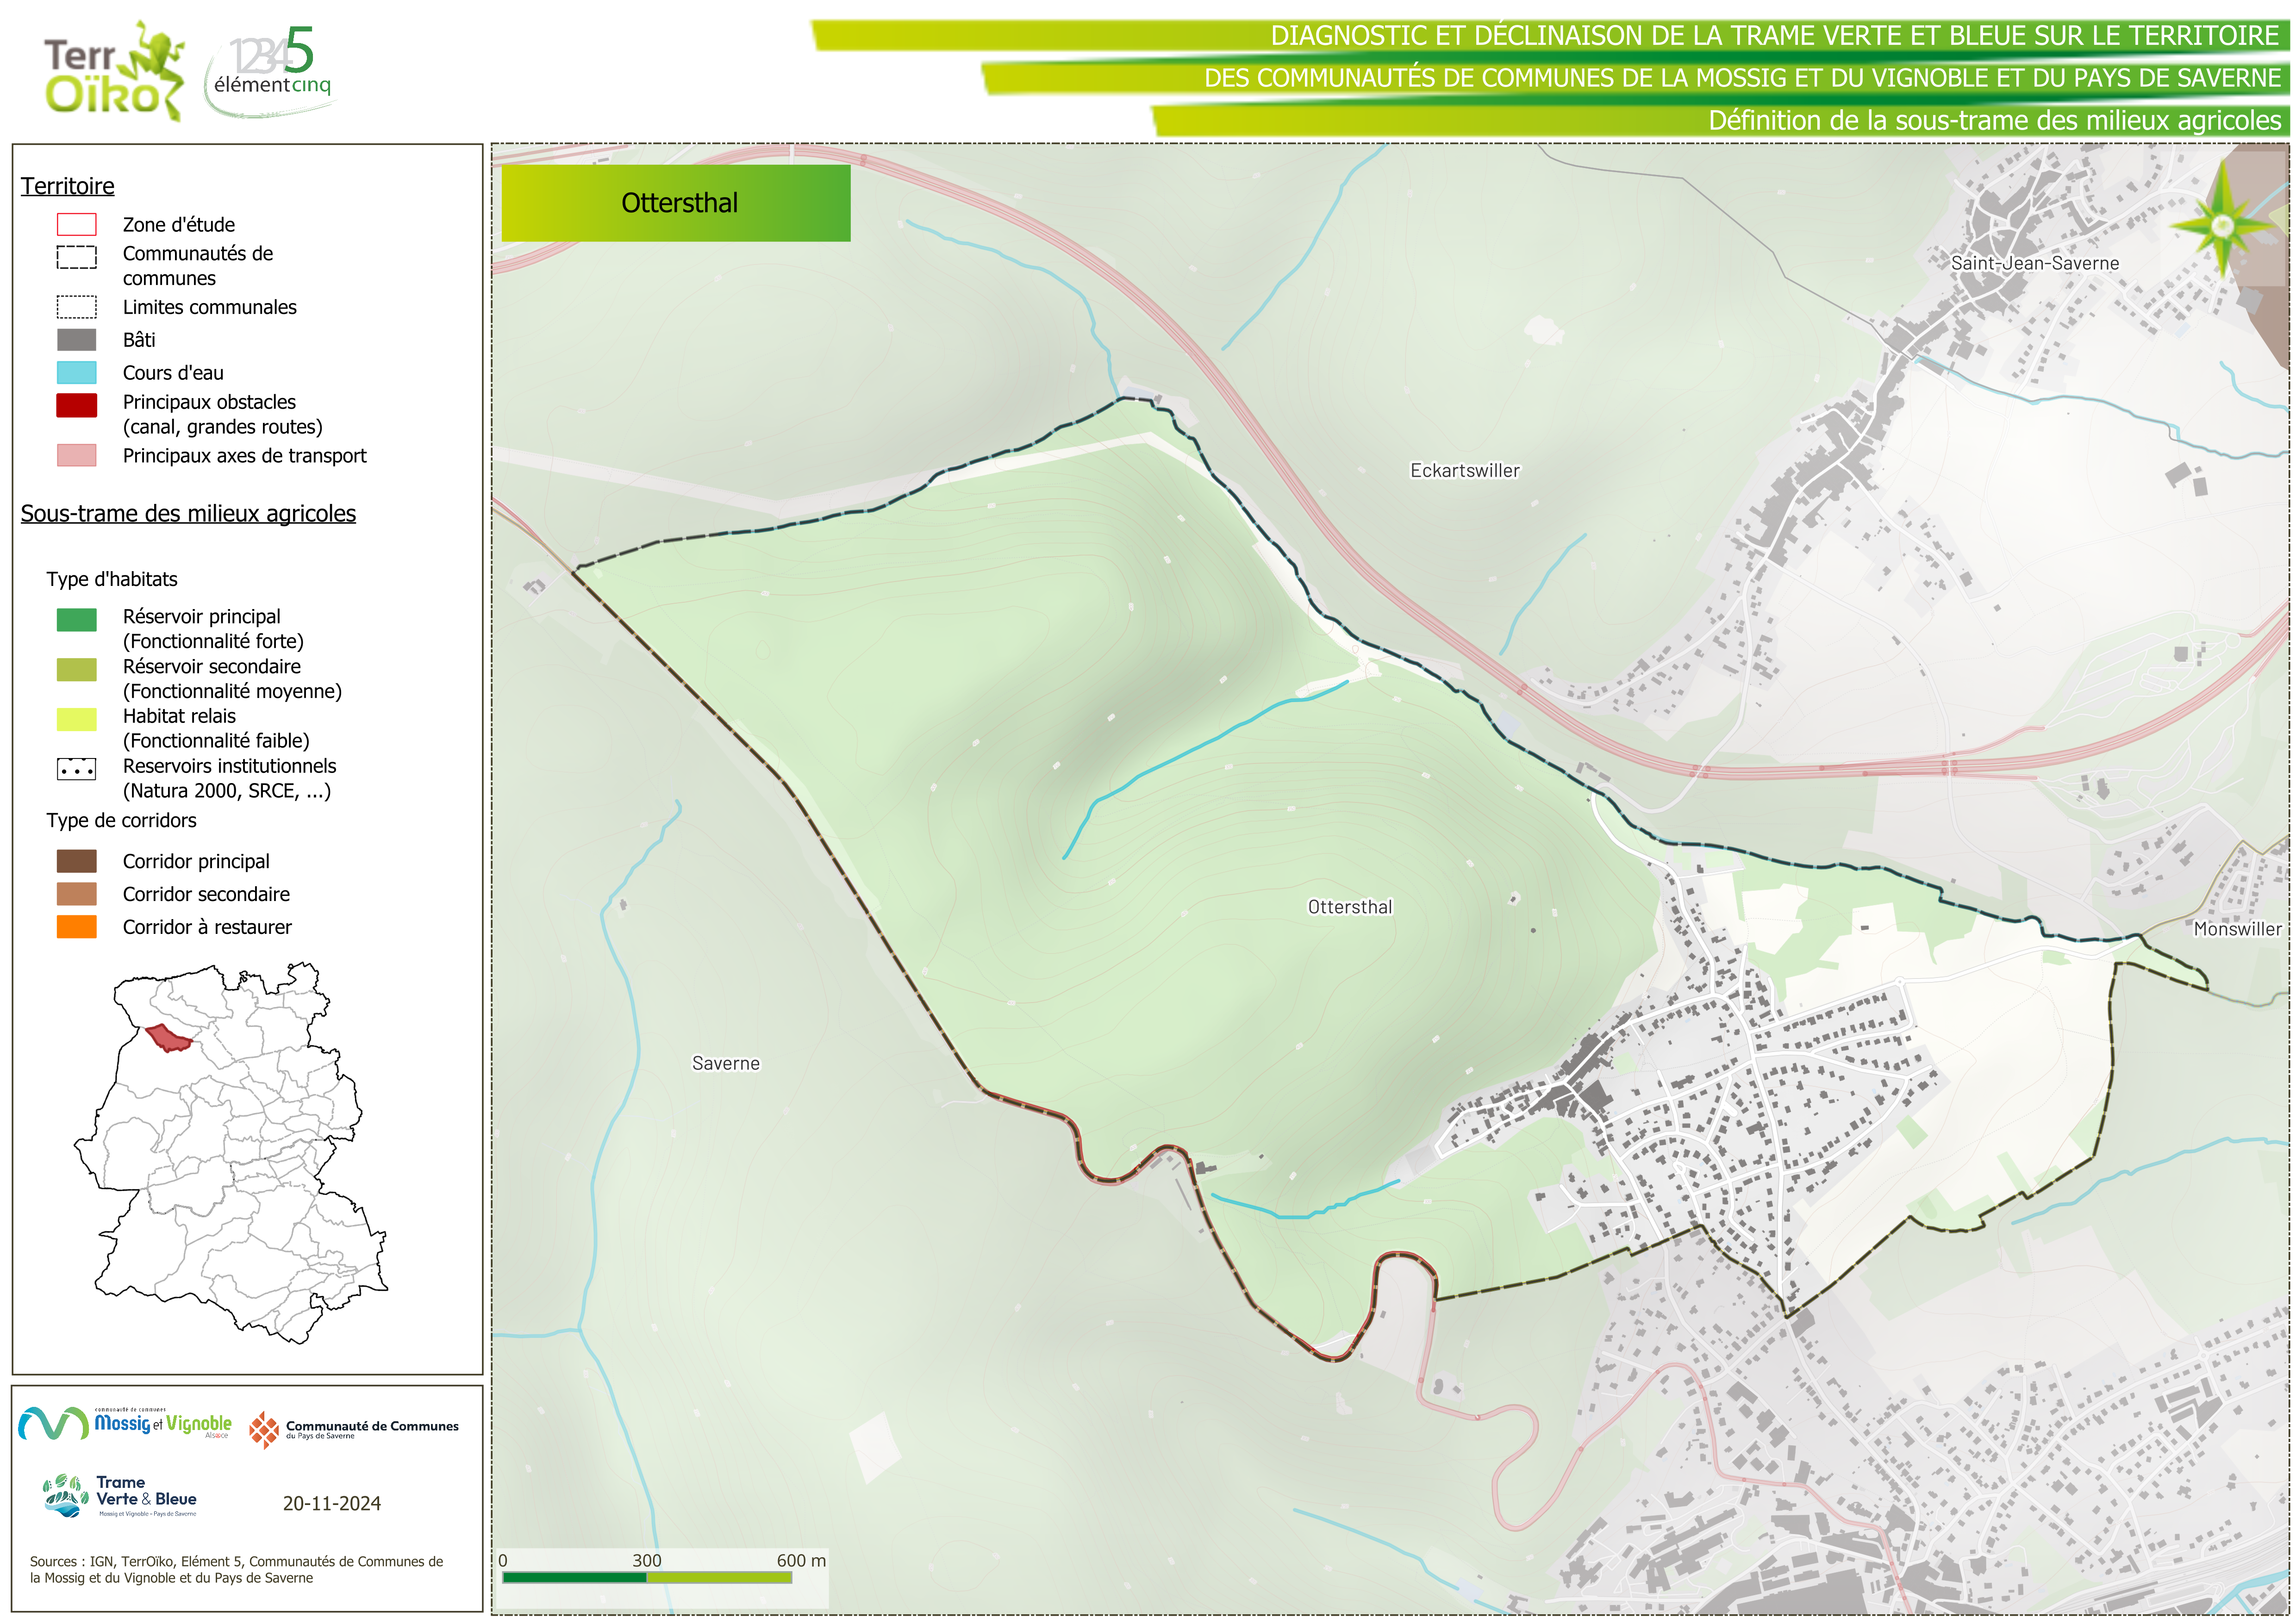Click the date 20-11-2024
The height and width of the screenshot is (1623, 2296).
click(x=331, y=1503)
